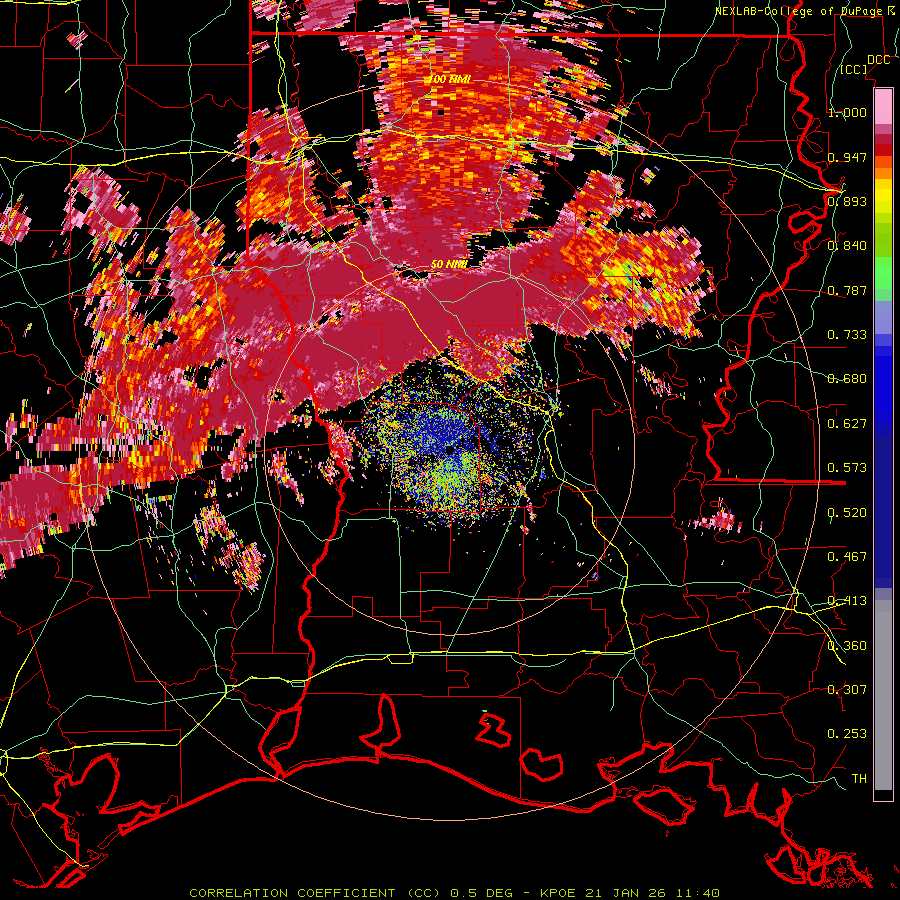This screenshot has height=900, width=900.
Task: Click the "KPOE" station ID in the caption
Action: [x=559, y=893]
